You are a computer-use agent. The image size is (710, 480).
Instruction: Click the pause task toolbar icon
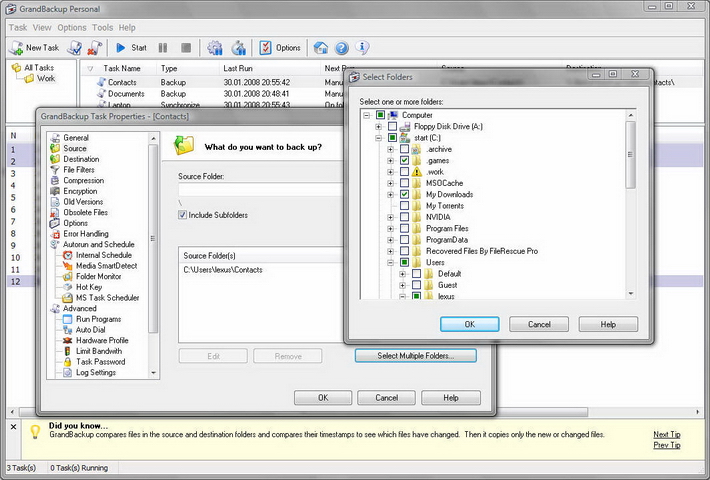pyautogui.click(x=163, y=48)
